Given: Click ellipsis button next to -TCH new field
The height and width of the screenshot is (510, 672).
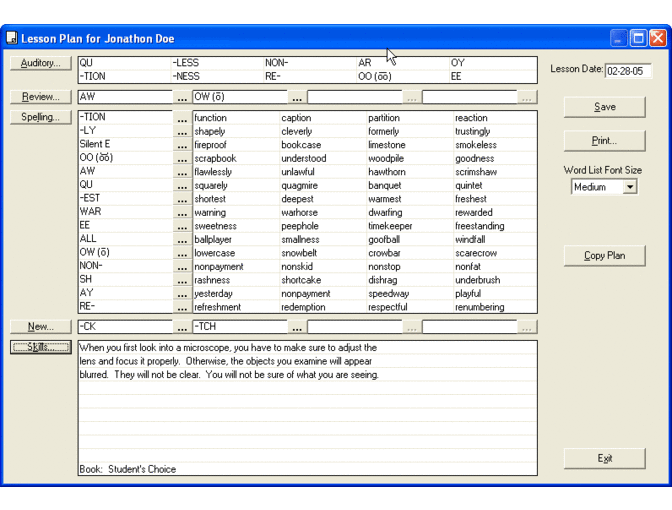Looking at the screenshot, I should [297, 327].
